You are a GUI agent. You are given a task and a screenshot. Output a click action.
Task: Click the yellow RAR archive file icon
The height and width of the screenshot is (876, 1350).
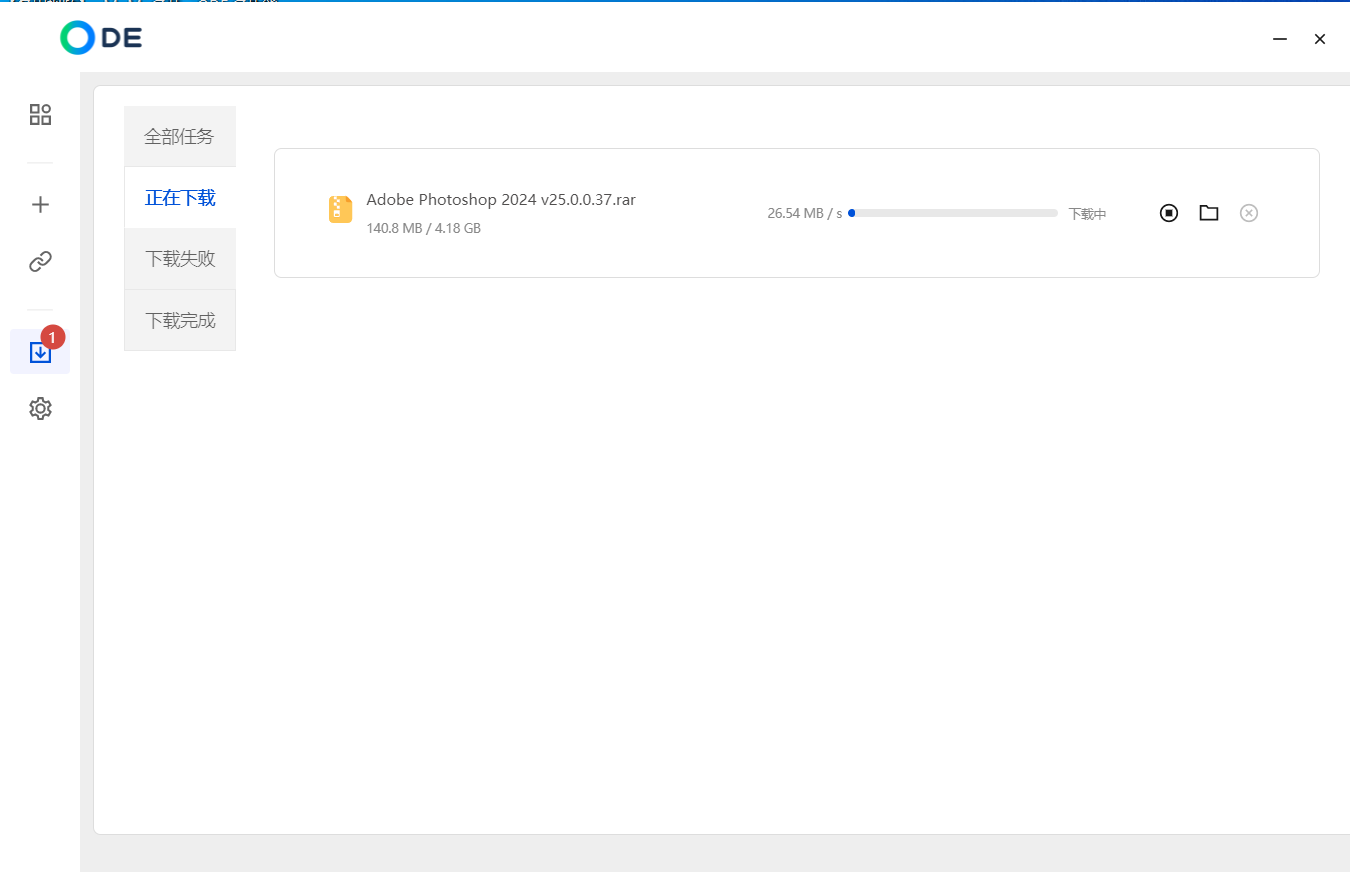341,209
